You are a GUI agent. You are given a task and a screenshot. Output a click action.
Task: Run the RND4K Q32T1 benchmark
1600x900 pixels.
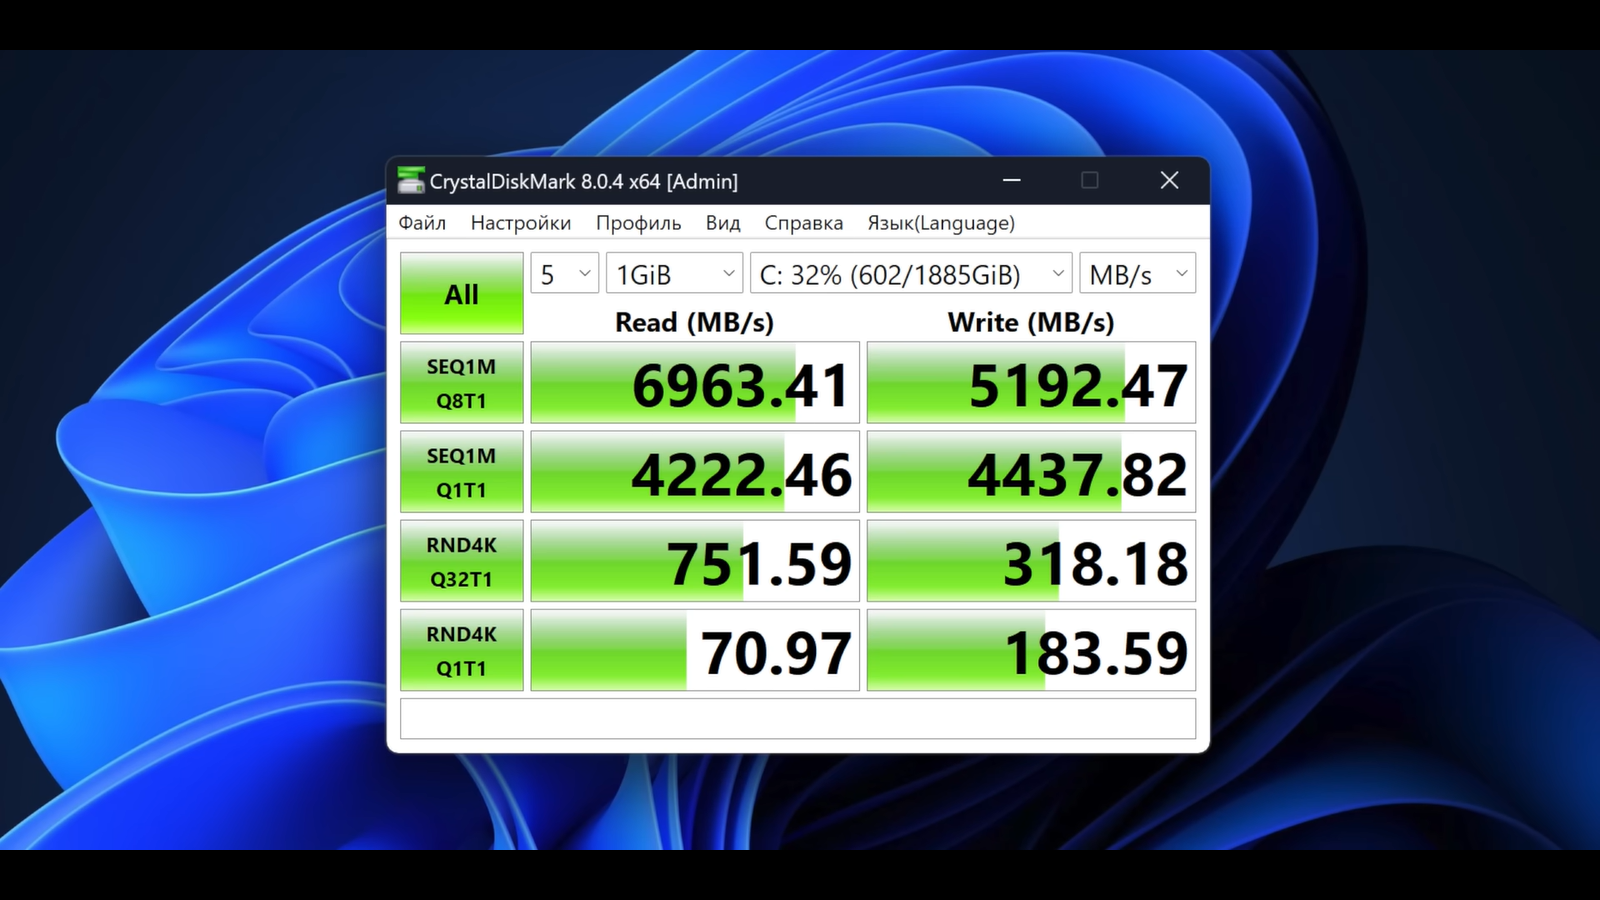(461, 561)
